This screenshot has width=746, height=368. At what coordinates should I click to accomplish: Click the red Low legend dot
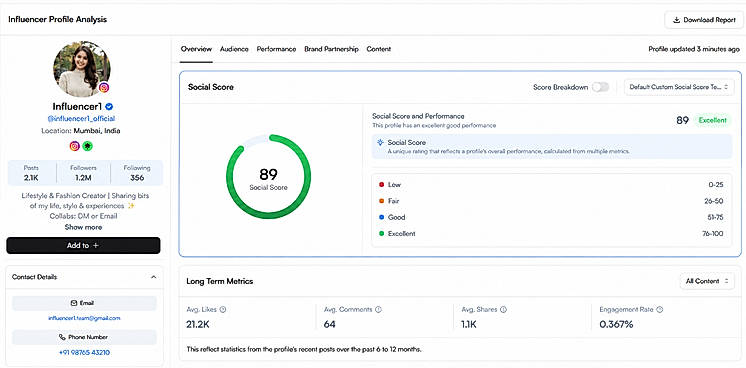381,184
